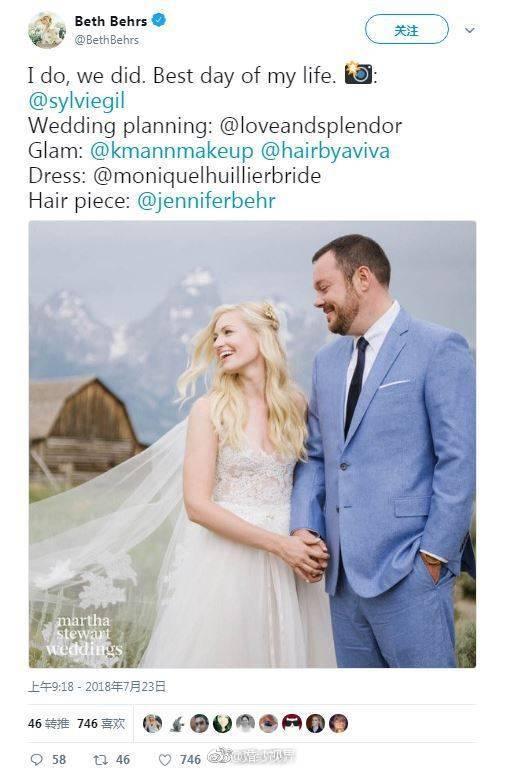Open the @kmannmakeup mention link
The height and width of the screenshot is (771, 506).
[x=172, y=150]
